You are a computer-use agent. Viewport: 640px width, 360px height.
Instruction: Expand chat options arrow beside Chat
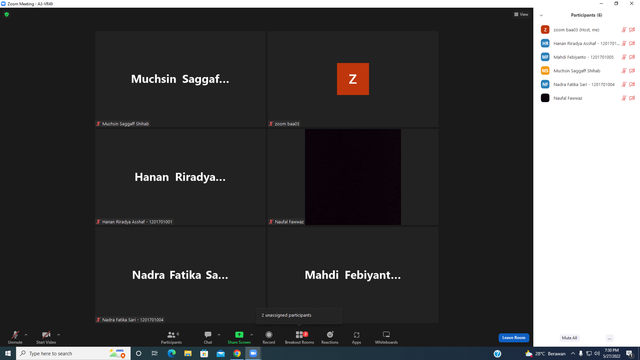(x=219, y=335)
